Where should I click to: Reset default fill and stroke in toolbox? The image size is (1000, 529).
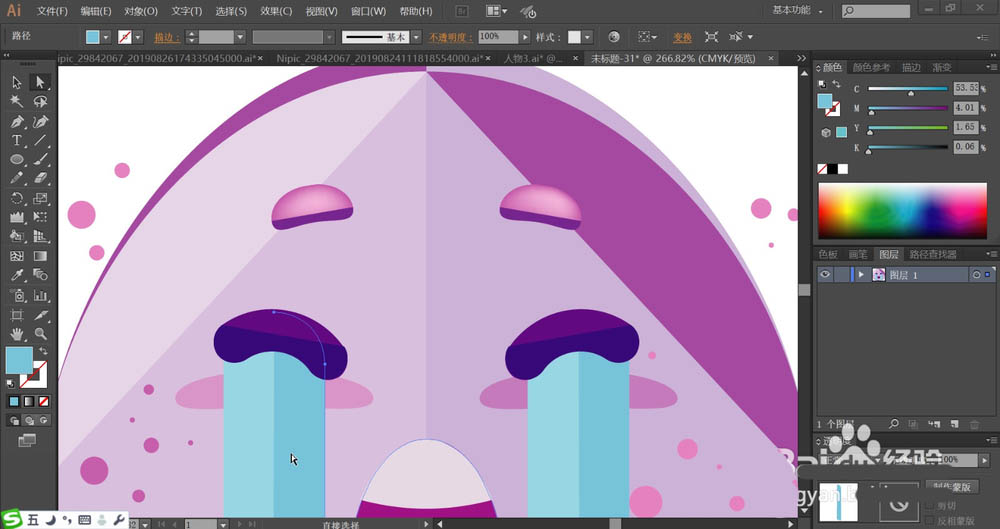(x=11, y=384)
